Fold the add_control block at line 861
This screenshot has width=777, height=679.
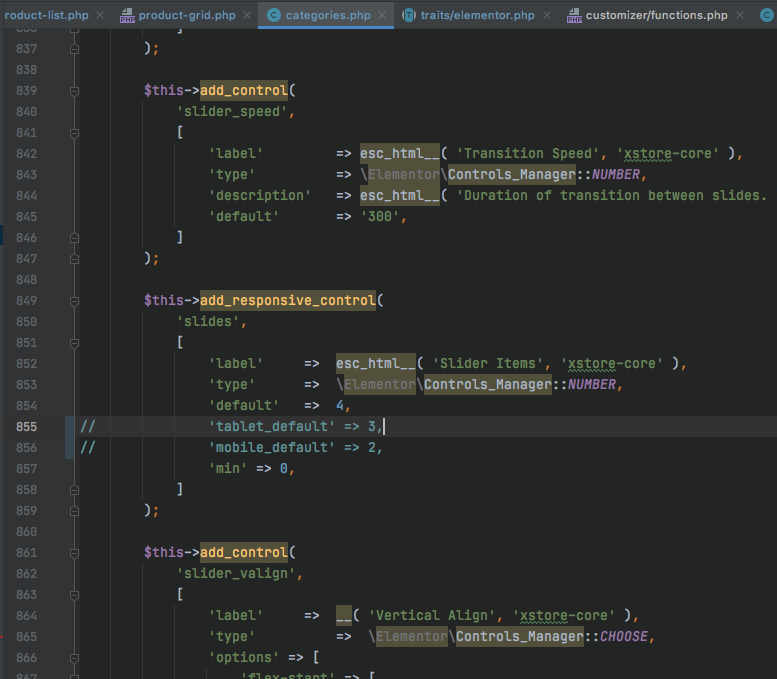tap(74, 553)
